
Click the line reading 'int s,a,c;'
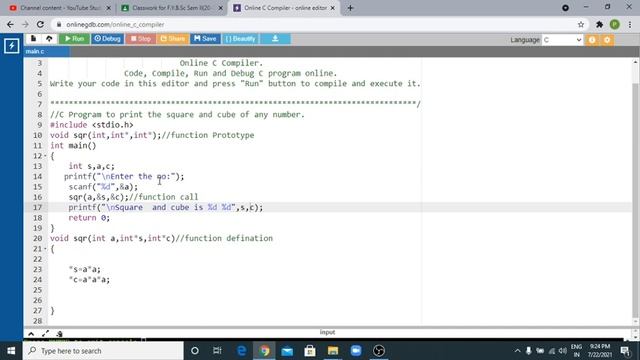pos(92,166)
